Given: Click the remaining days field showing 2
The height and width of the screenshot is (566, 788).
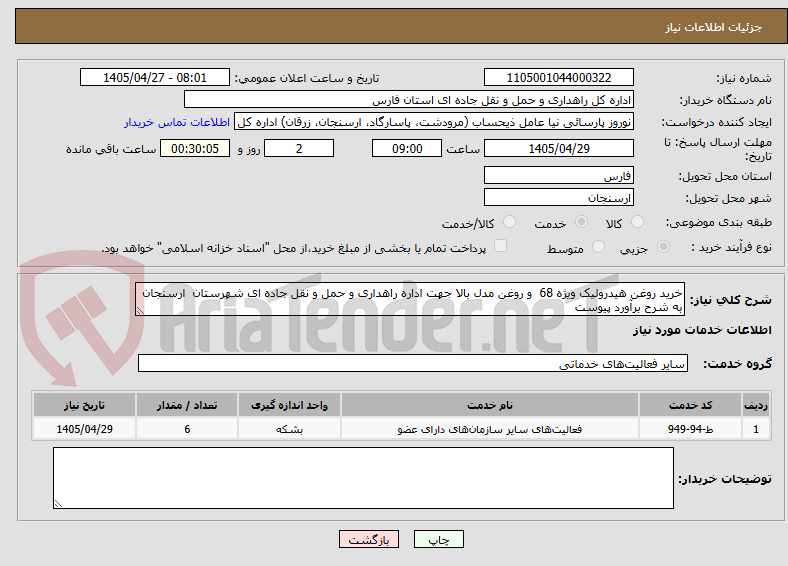Looking at the screenshot, I should pos(299,148).
